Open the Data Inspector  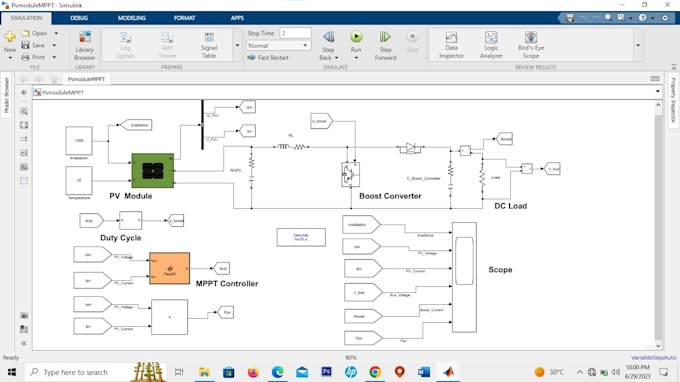click(451, 45)
